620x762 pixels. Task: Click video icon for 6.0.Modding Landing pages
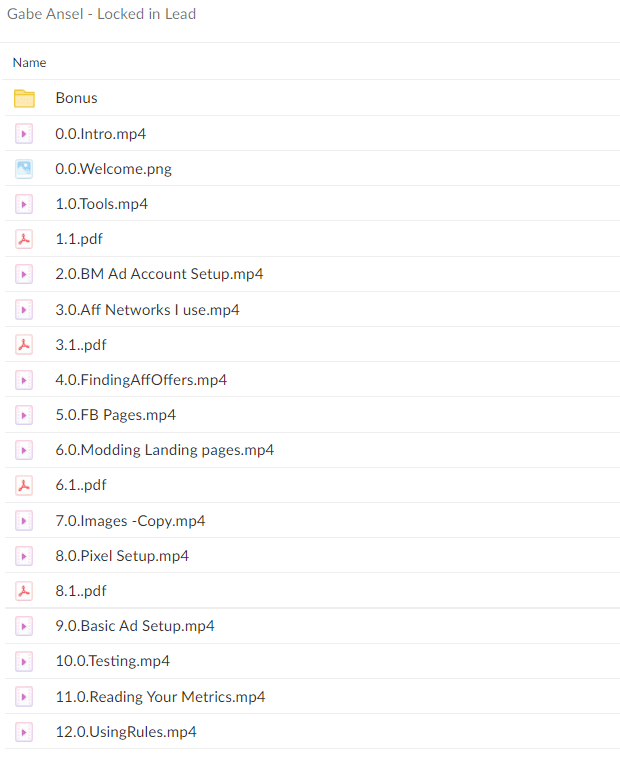tap(24, 450)
